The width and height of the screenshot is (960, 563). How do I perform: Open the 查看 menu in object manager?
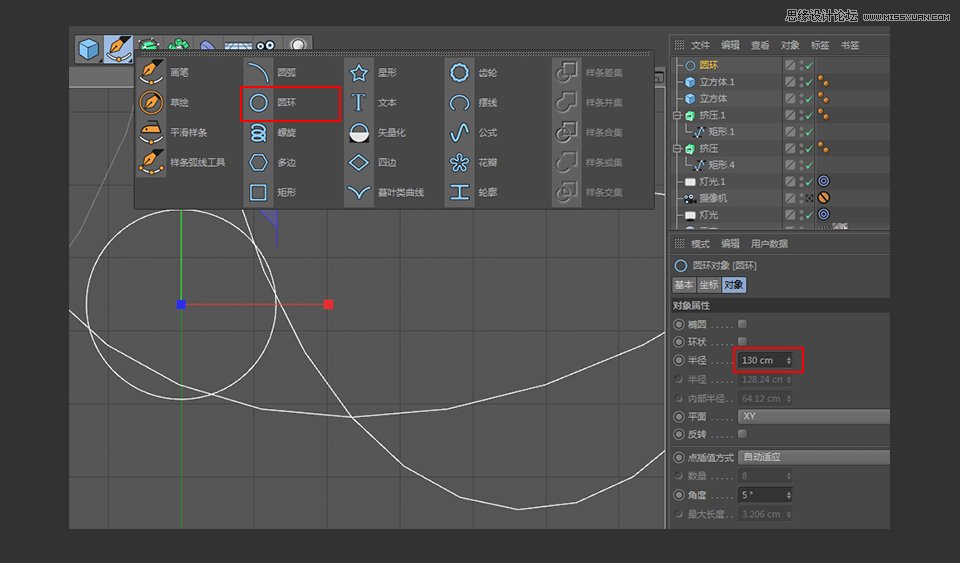[760, 45]
